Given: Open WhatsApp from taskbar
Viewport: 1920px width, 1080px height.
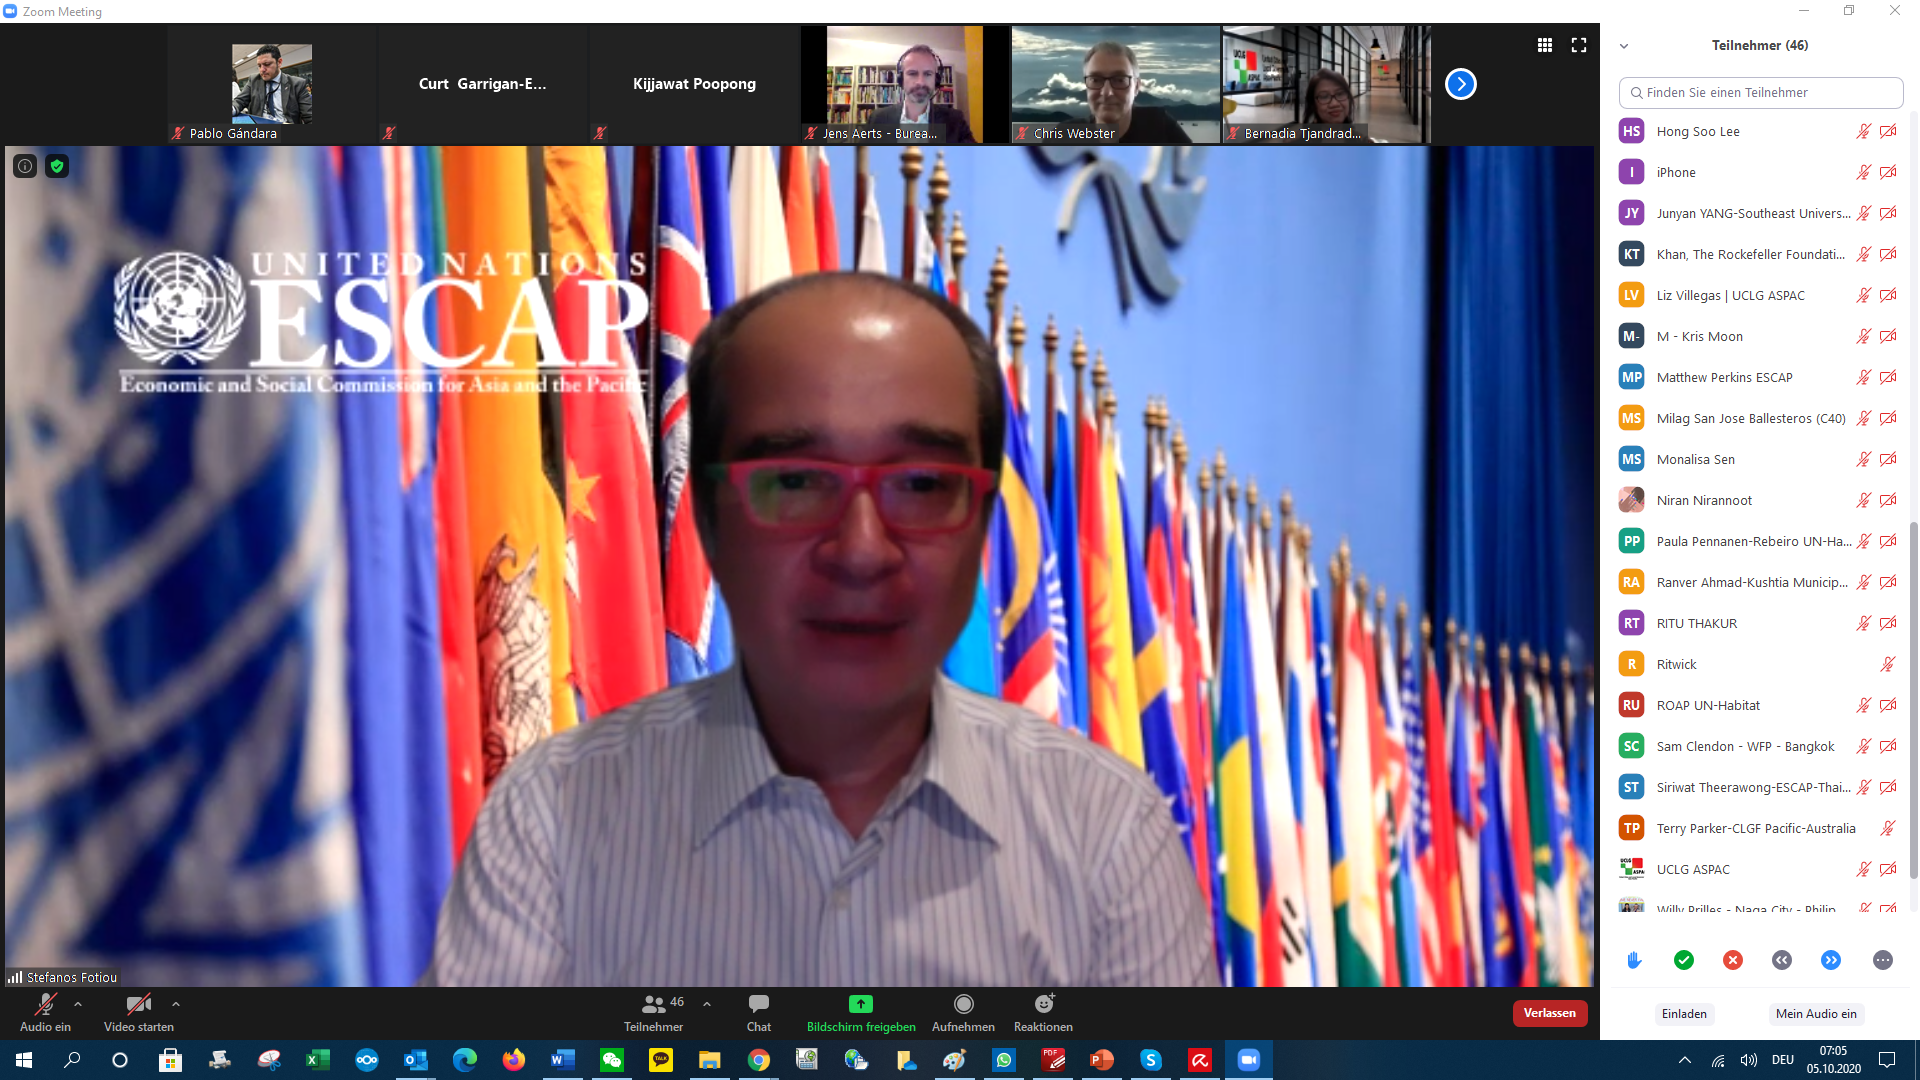Looking at the screenshot, I should 1003,1060.
